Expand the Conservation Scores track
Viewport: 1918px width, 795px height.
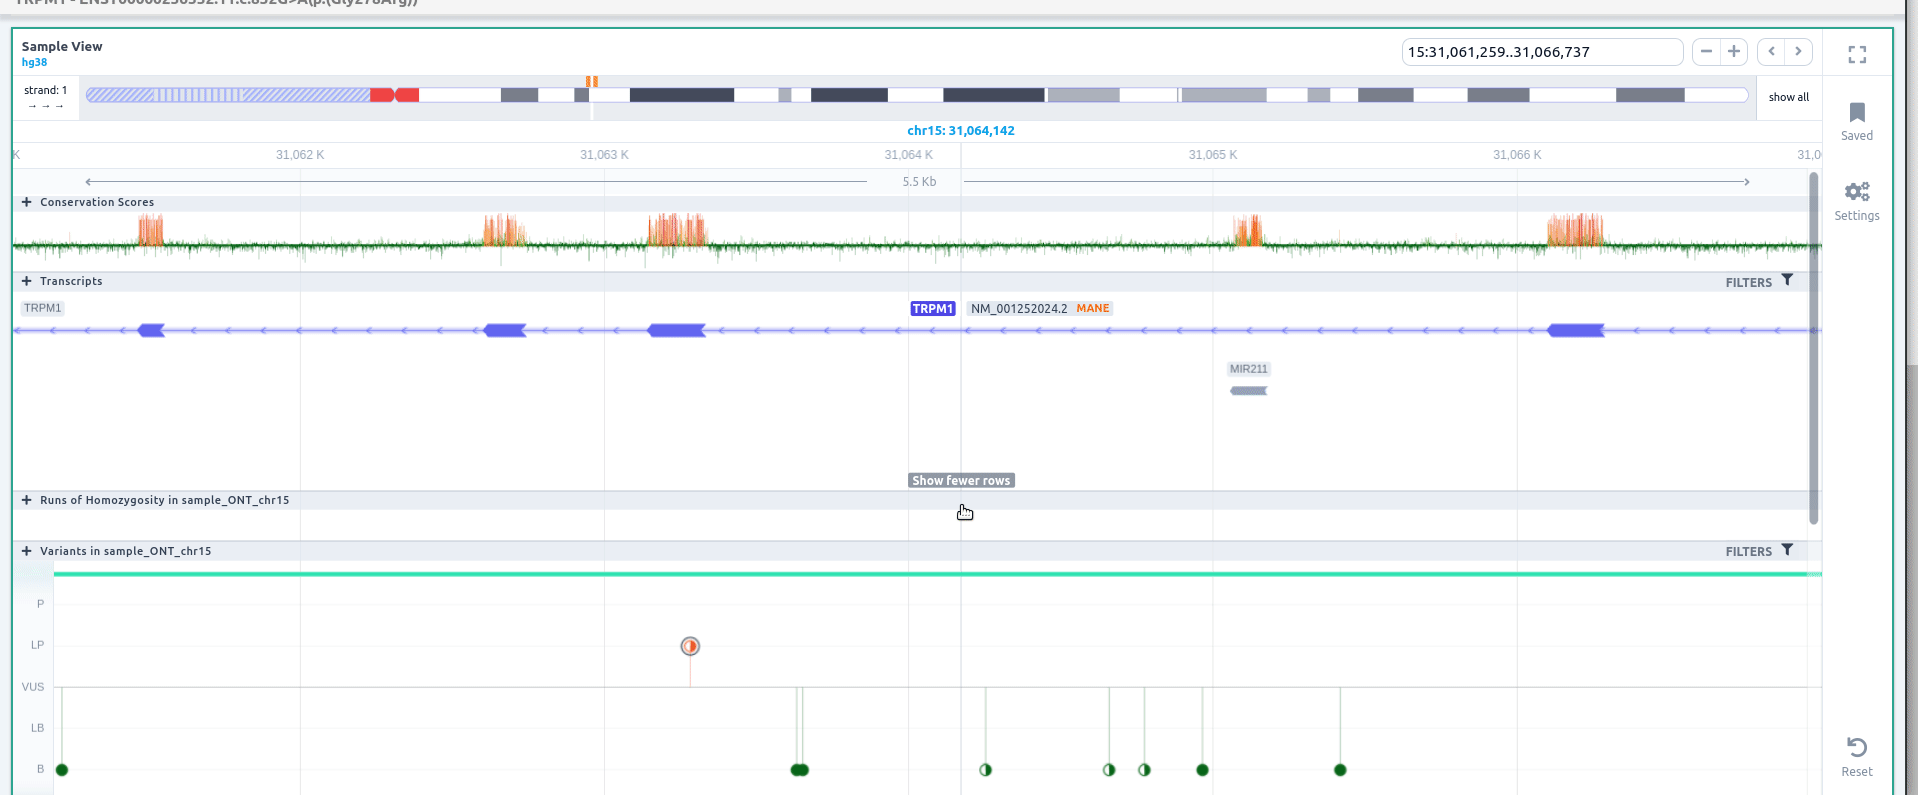click(27, 202)
